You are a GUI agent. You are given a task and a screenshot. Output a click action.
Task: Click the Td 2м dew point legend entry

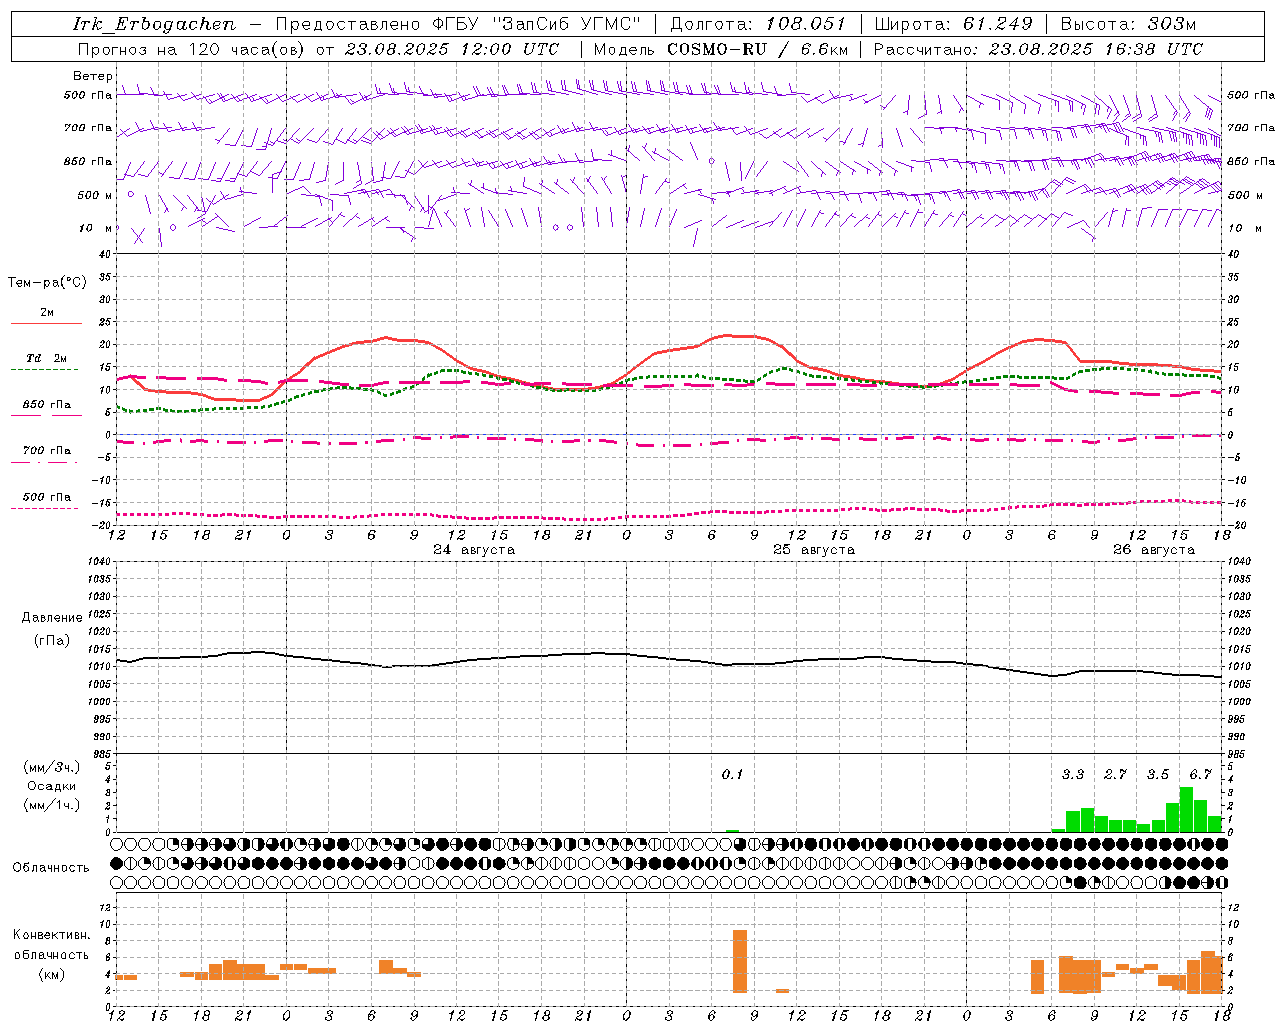pyautogui.click(x=46, y=358)
